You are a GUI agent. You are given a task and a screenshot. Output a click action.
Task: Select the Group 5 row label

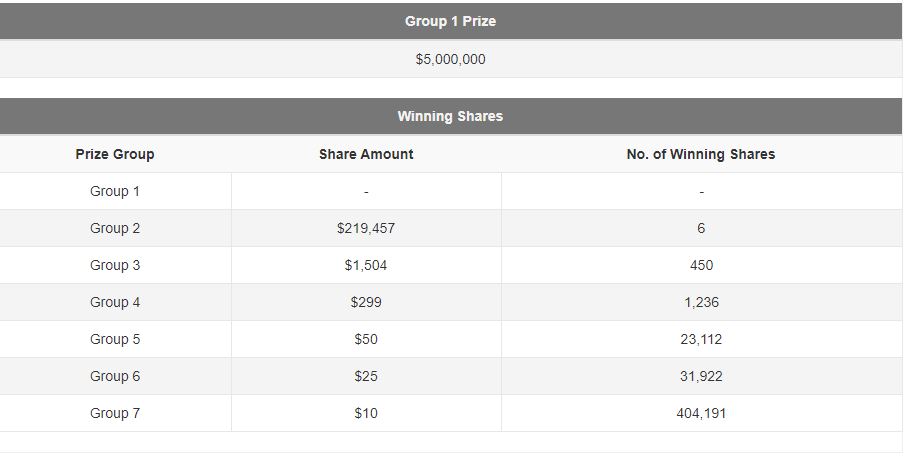(115, 339)
